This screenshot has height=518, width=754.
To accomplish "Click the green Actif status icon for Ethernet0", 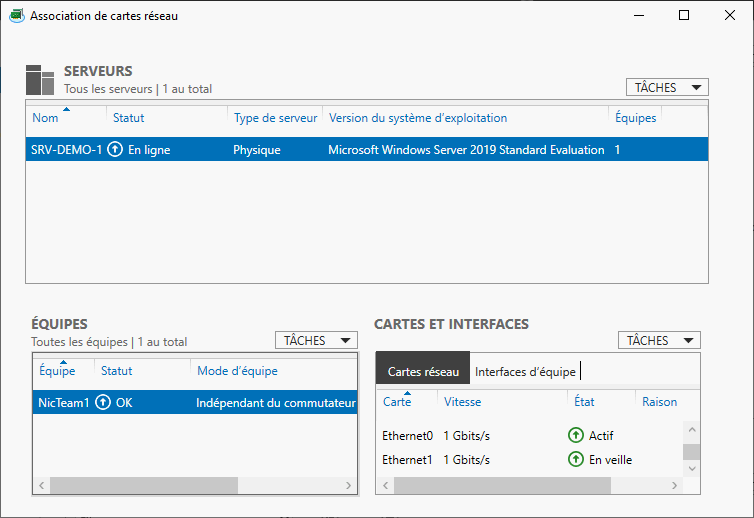I will 575,436.
